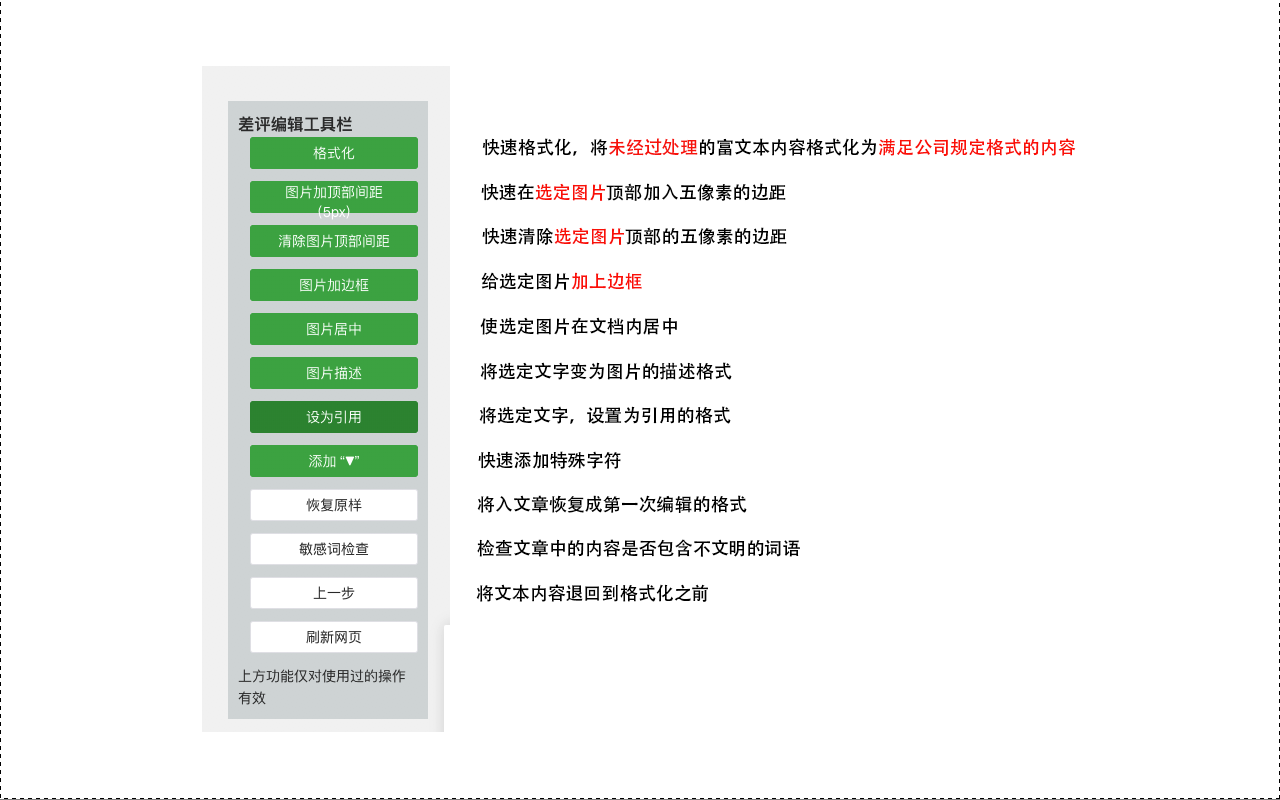Click the note 上方功能仅对使用过的操作有效
Screen dimensions: 1280x800
point(322,687)
